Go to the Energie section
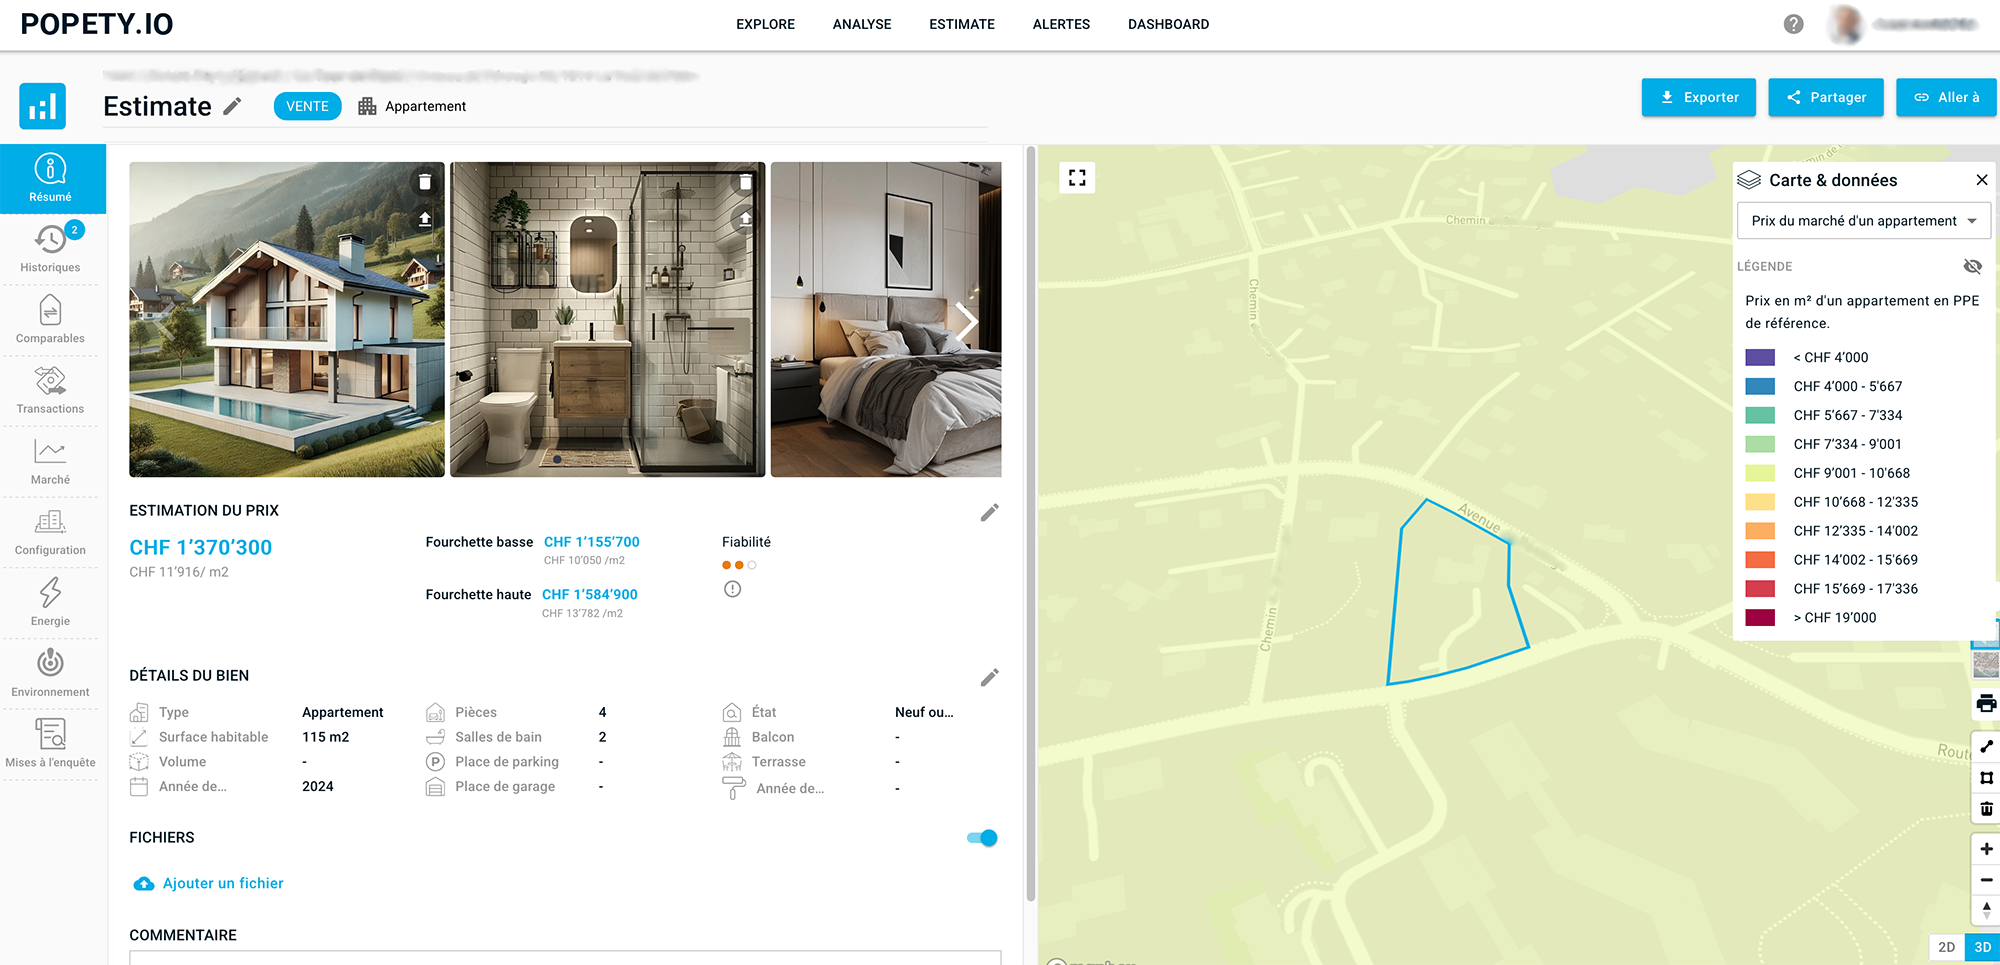 tap(50, 602)
